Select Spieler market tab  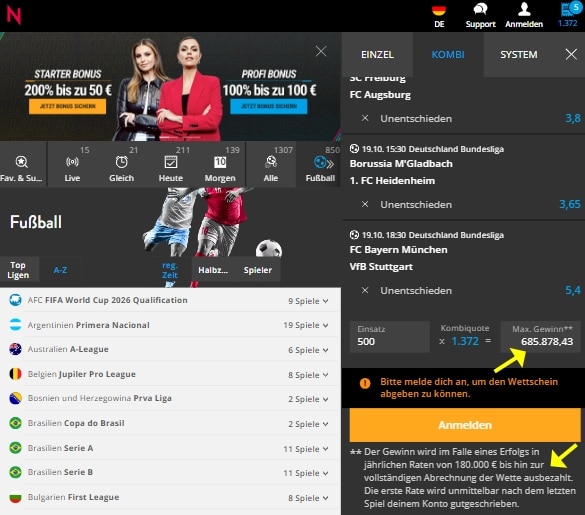pyautogui.click(x=257, y=270)
